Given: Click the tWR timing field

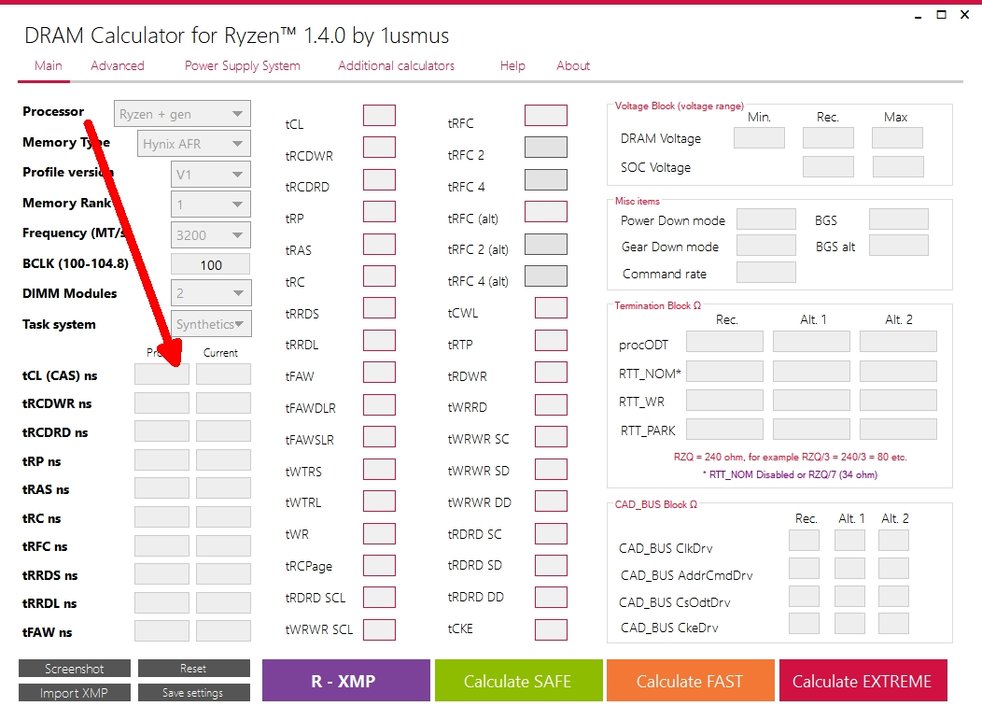Looking at the screenshot, I should (x=380, y=533).
